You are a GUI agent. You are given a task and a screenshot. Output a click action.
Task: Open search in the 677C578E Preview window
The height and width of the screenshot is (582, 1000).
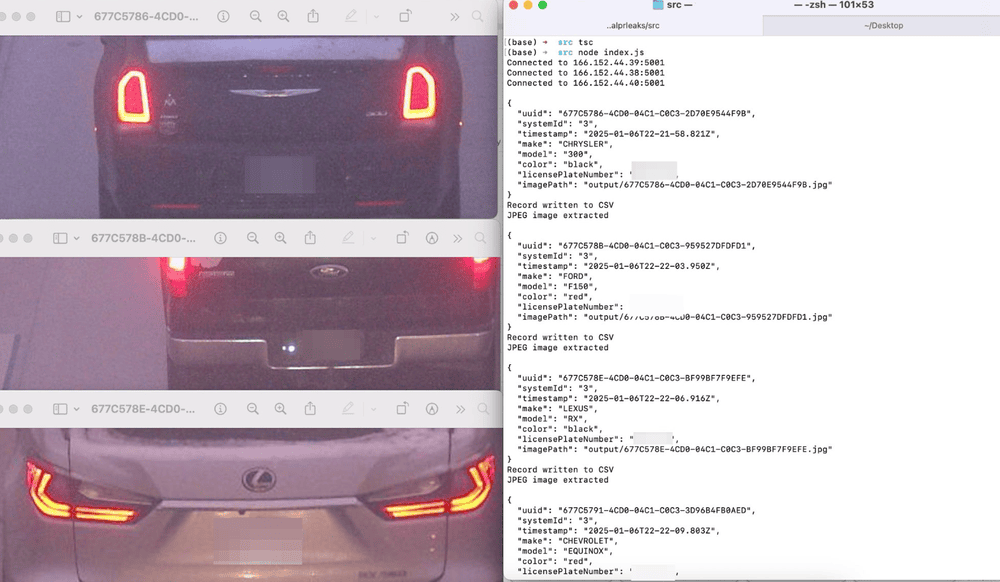483,409
